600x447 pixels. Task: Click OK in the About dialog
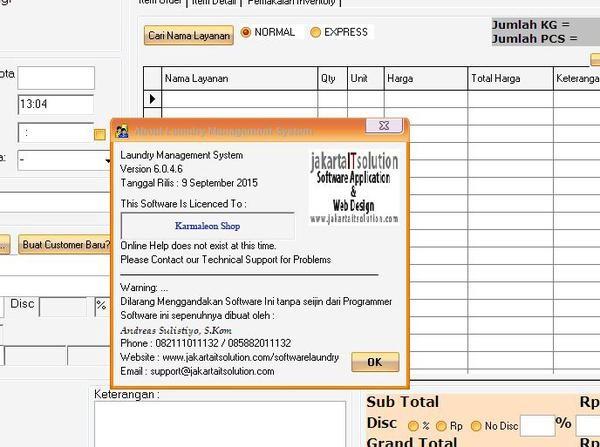pyautogui.click(x=375, y=361)
